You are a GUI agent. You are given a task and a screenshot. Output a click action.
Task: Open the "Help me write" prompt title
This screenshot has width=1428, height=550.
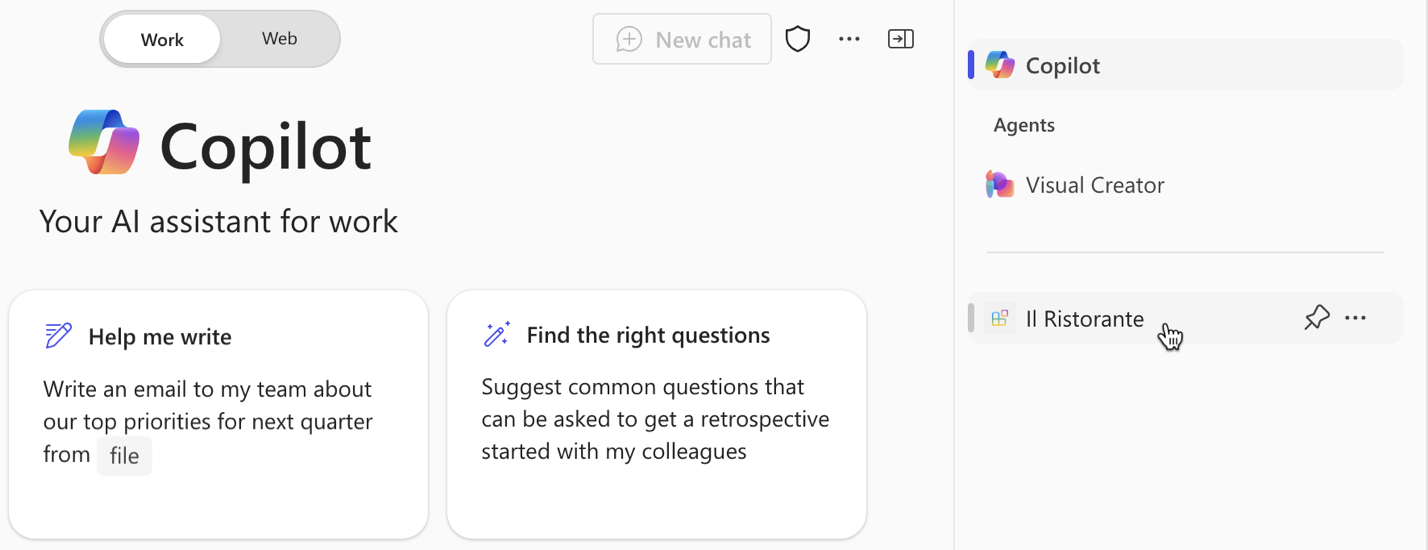(160, 337)
